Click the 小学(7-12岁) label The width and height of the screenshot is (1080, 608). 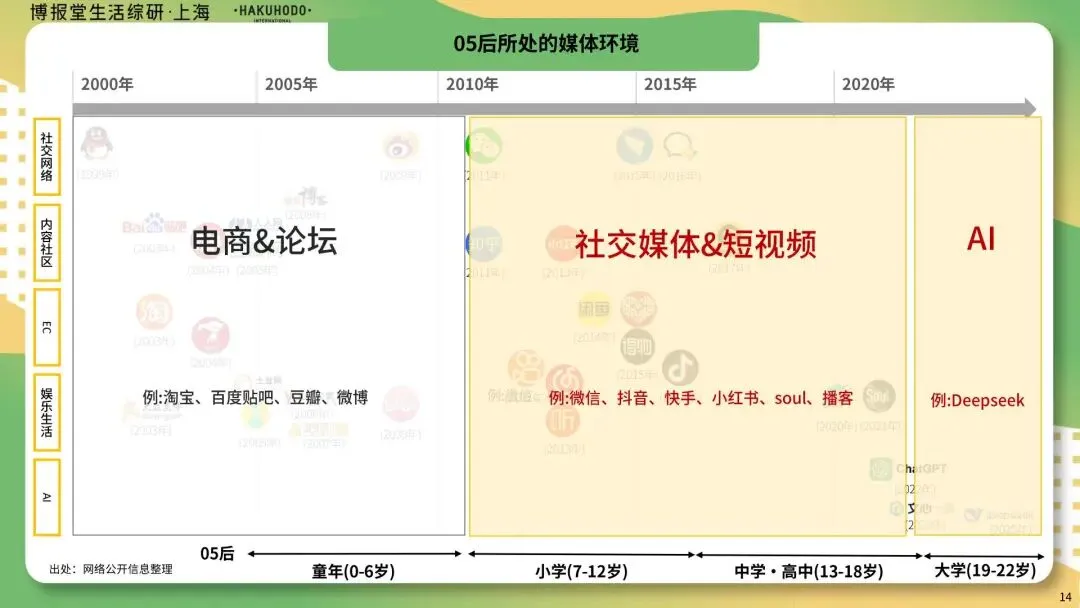pos(581,572)
